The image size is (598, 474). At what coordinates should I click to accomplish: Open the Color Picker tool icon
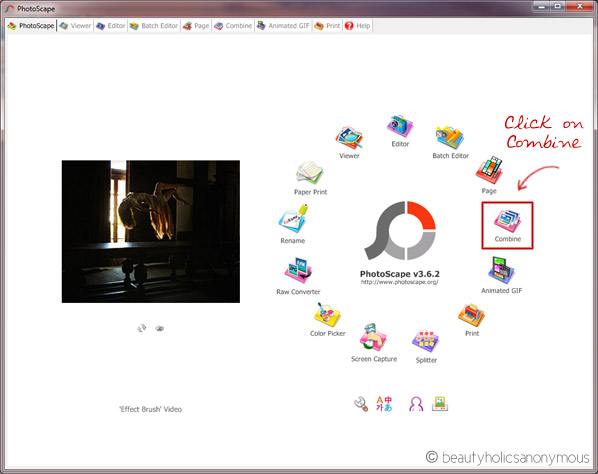pos(327,315)
